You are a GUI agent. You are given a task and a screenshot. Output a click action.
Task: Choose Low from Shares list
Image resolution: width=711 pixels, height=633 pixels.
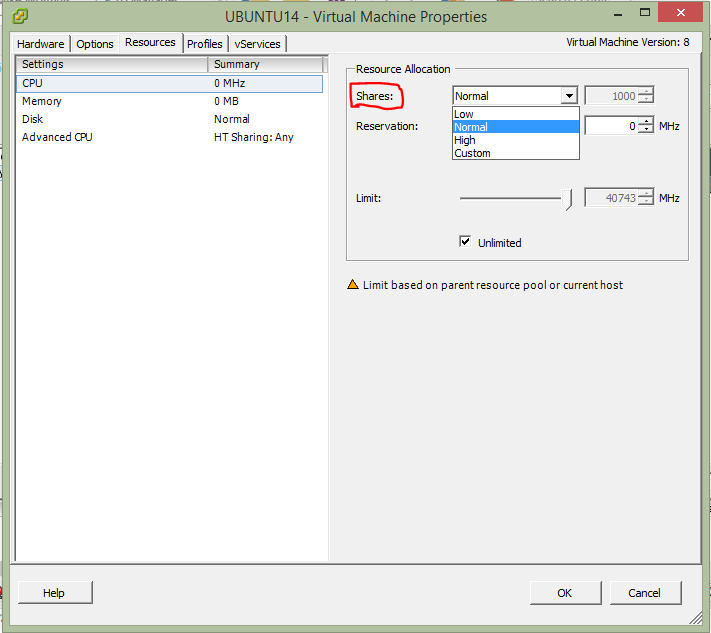point(464,114)
